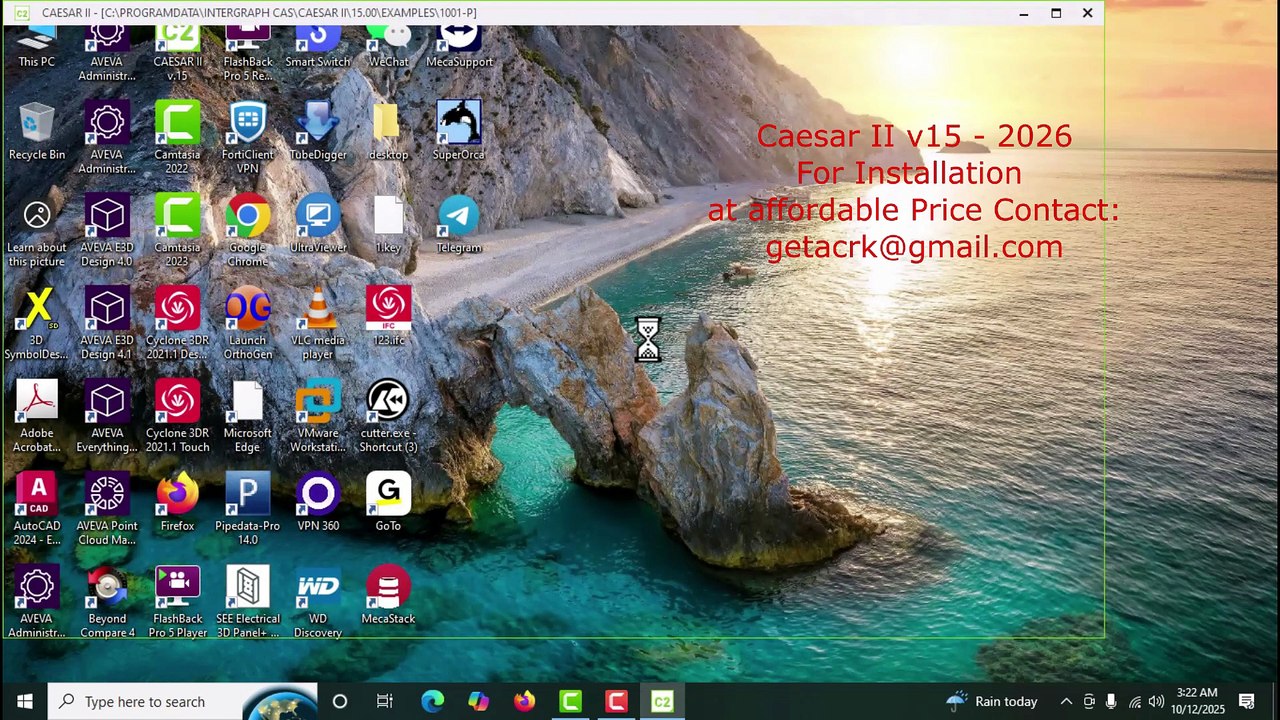Click the VMware Workstation desktop icon
1280x720 pixels.
(318, 417)
